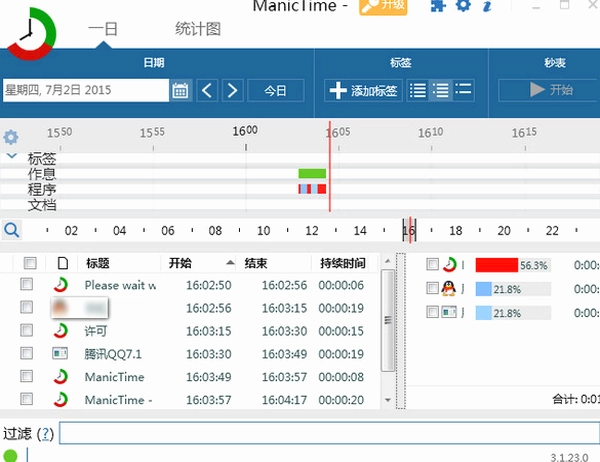Select the third tag list view icon
600x462 pixels.
[x=463, y=90]
